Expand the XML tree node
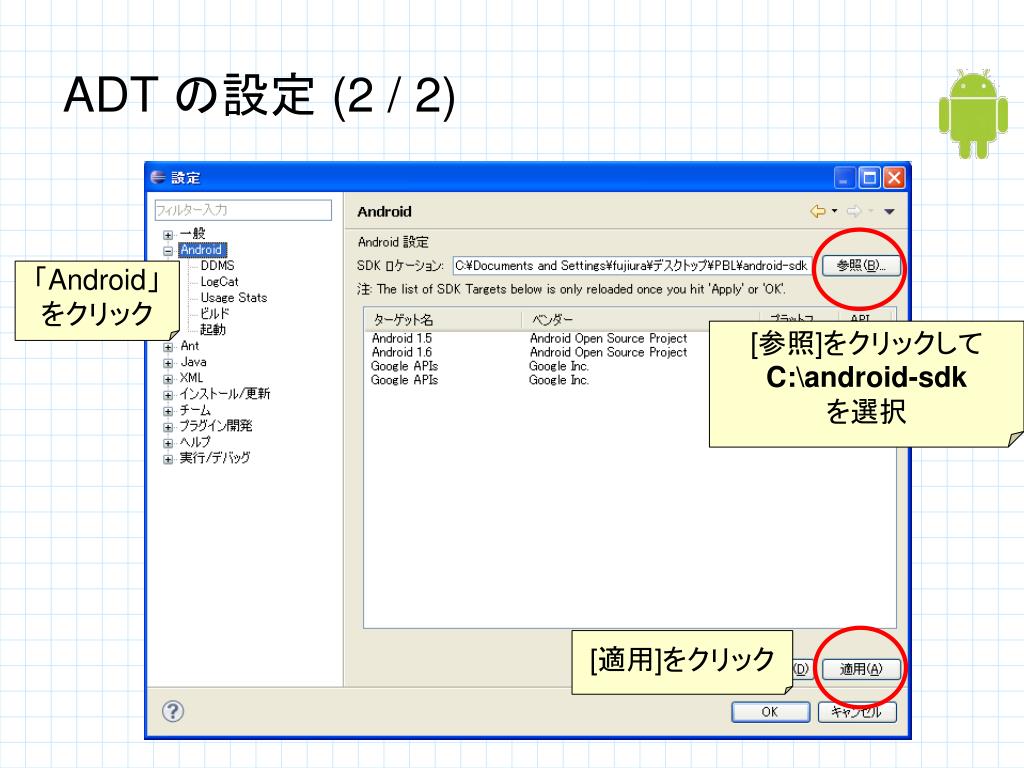This screenshot has height=768, width=1024. pyautogui.click(x=168, y=379)
